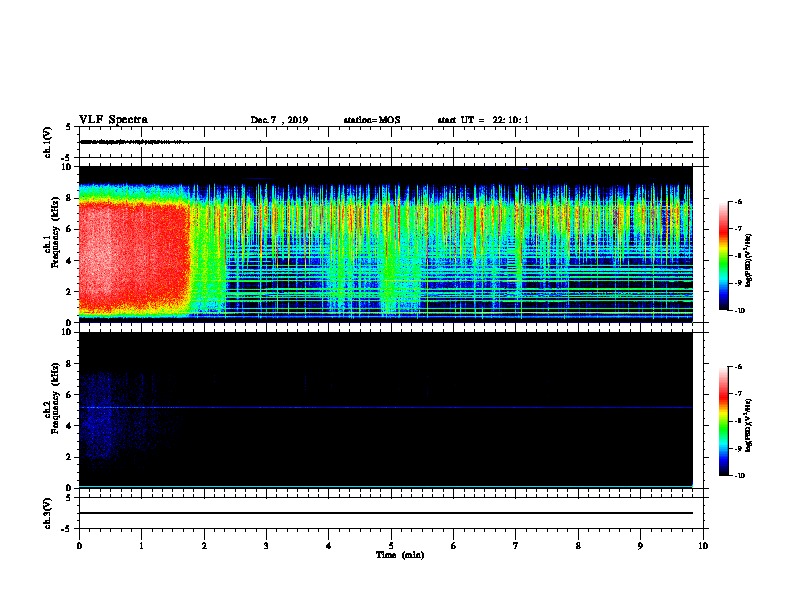Click the "0" tick label on time axis
This screenshot has width=792, height=612.
click(79, 546)
